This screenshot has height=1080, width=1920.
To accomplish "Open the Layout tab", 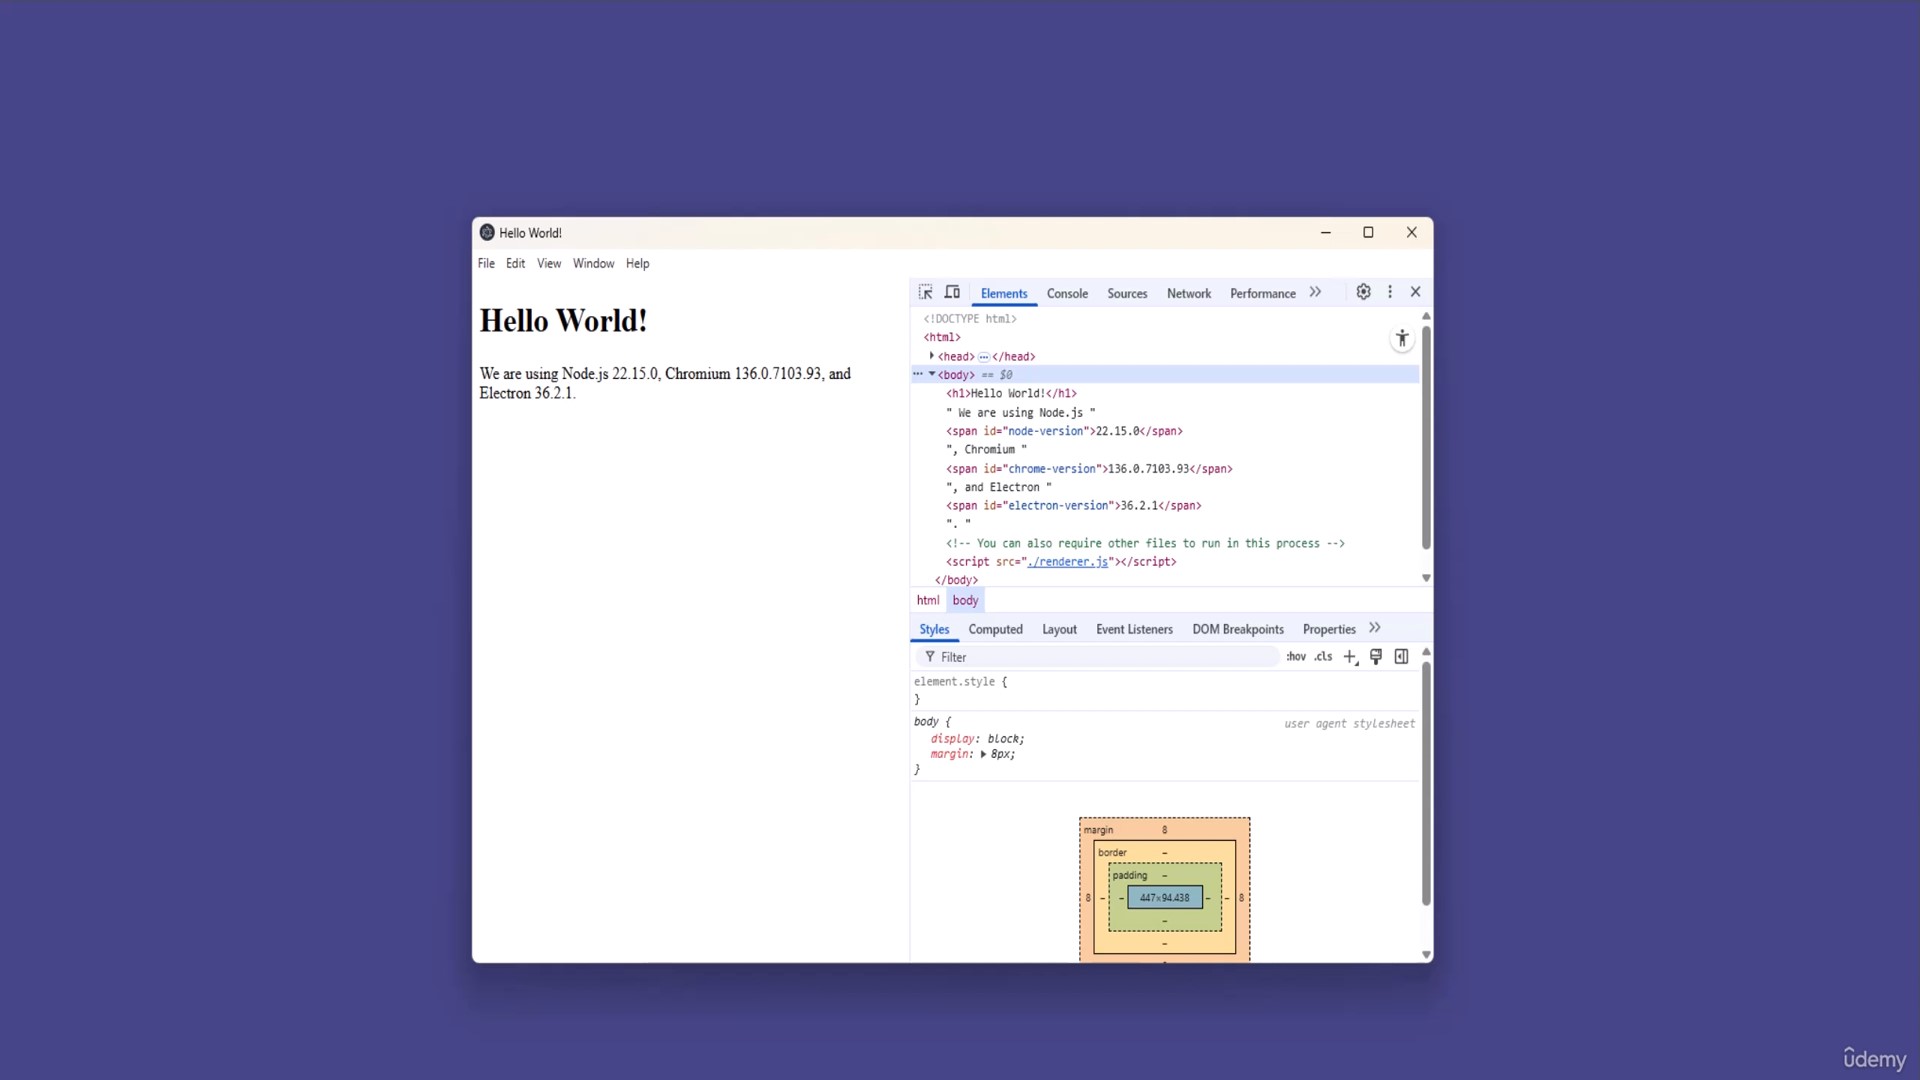I will coord(1059,629).
